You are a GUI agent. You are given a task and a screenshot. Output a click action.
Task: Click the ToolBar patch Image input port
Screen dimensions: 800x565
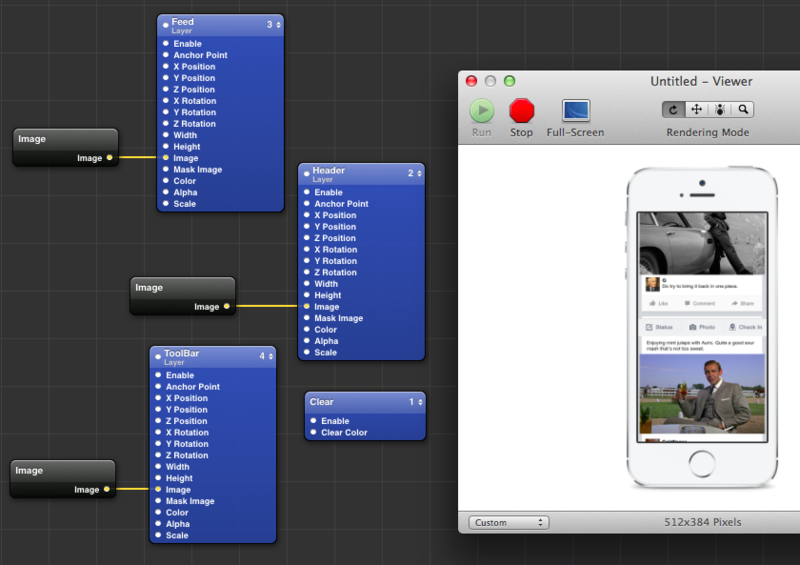tap(158, 489)
